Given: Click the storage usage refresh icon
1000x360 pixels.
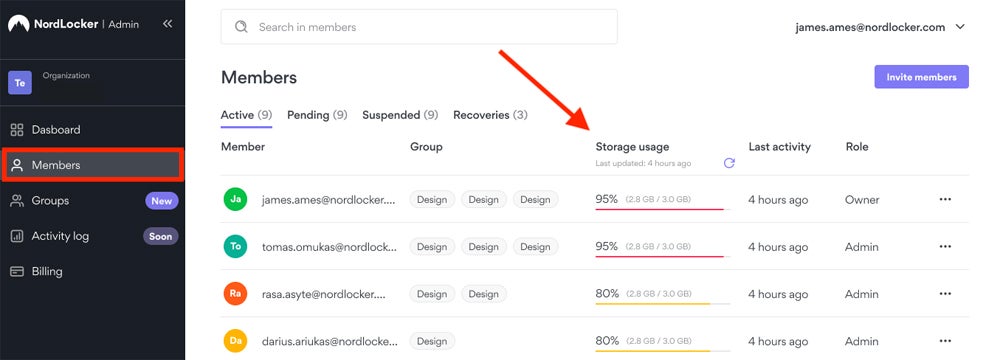Looking at the screenshot, I should (729, 163).
